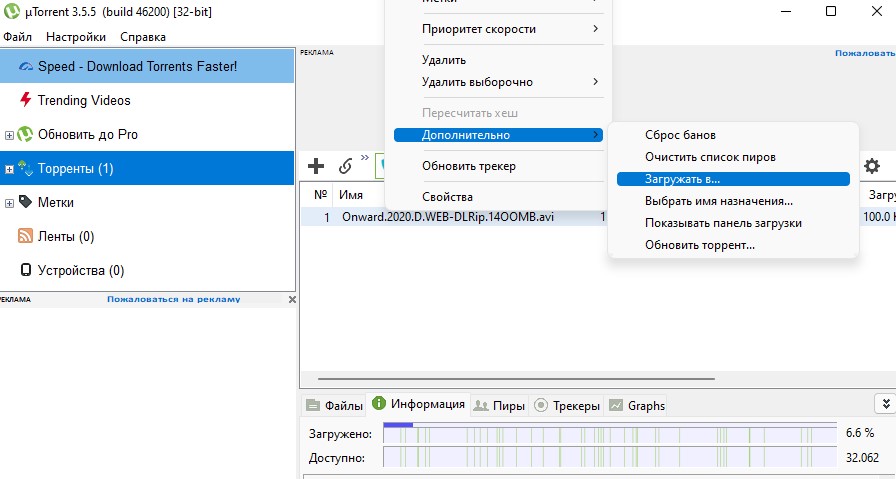Click the RSS icon next to Ленты
Viewport: 896px width, 479px height.
pyautogui.click(x=25, y=235)
